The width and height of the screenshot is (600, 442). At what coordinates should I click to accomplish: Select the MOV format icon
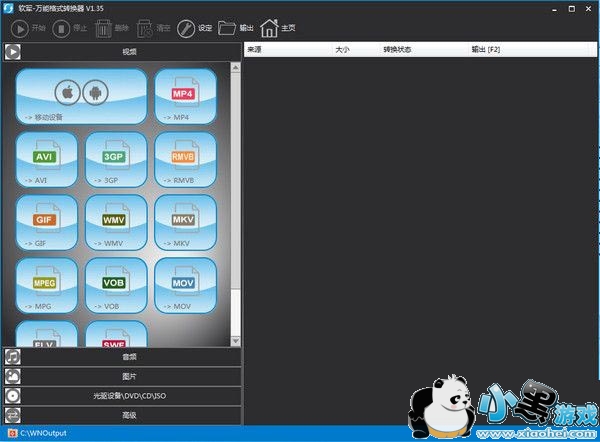coord(185,286)
